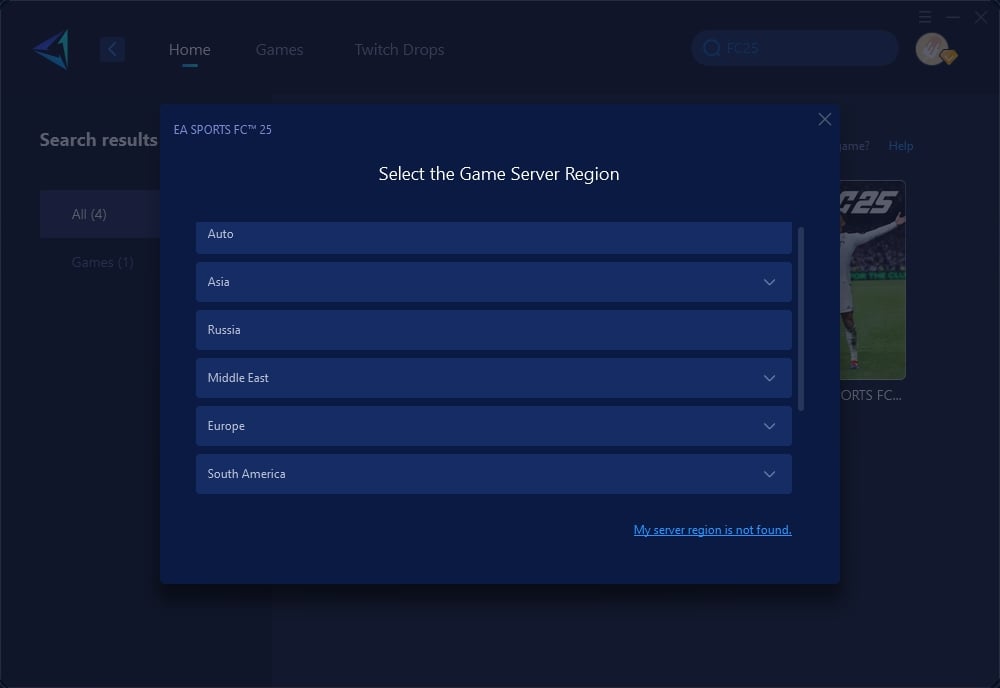Click the EA SPORTS FC 25 dialog title

point(223,129)
